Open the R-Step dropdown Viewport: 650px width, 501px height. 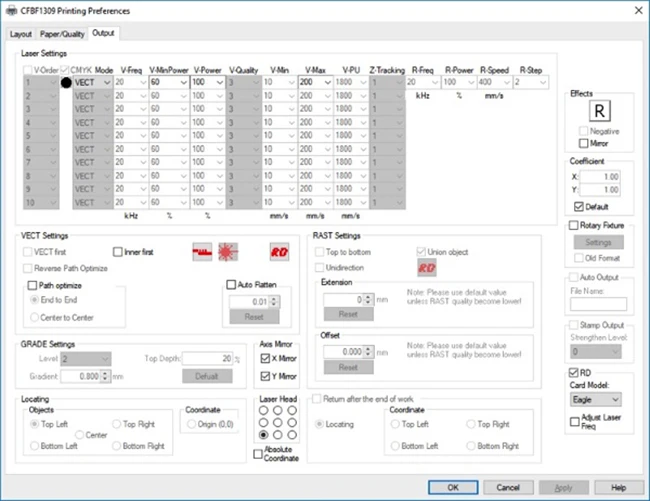[x=531, y=82]
